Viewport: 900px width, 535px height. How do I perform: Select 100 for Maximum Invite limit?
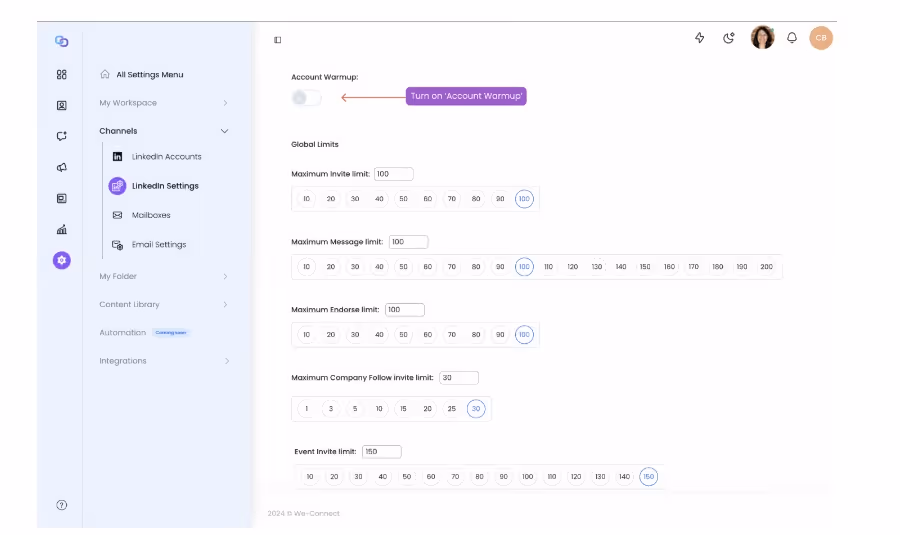click(524, 199)
